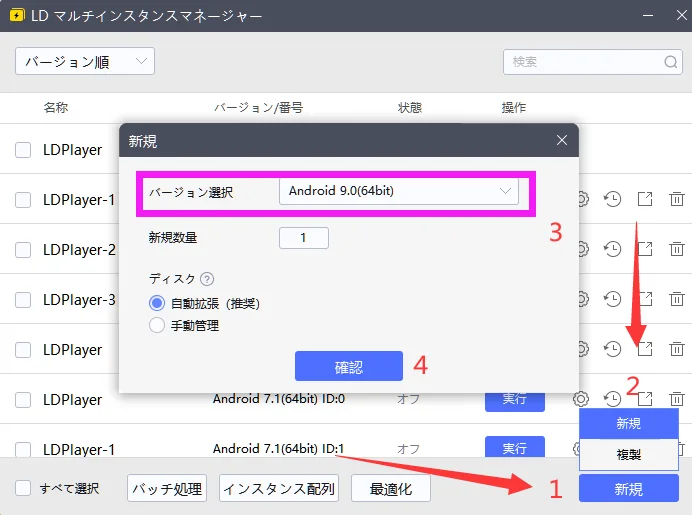The height and width of the screenshot is (515, 692).
Task: Click 実行 for instance ID:0
Action: 515,400
